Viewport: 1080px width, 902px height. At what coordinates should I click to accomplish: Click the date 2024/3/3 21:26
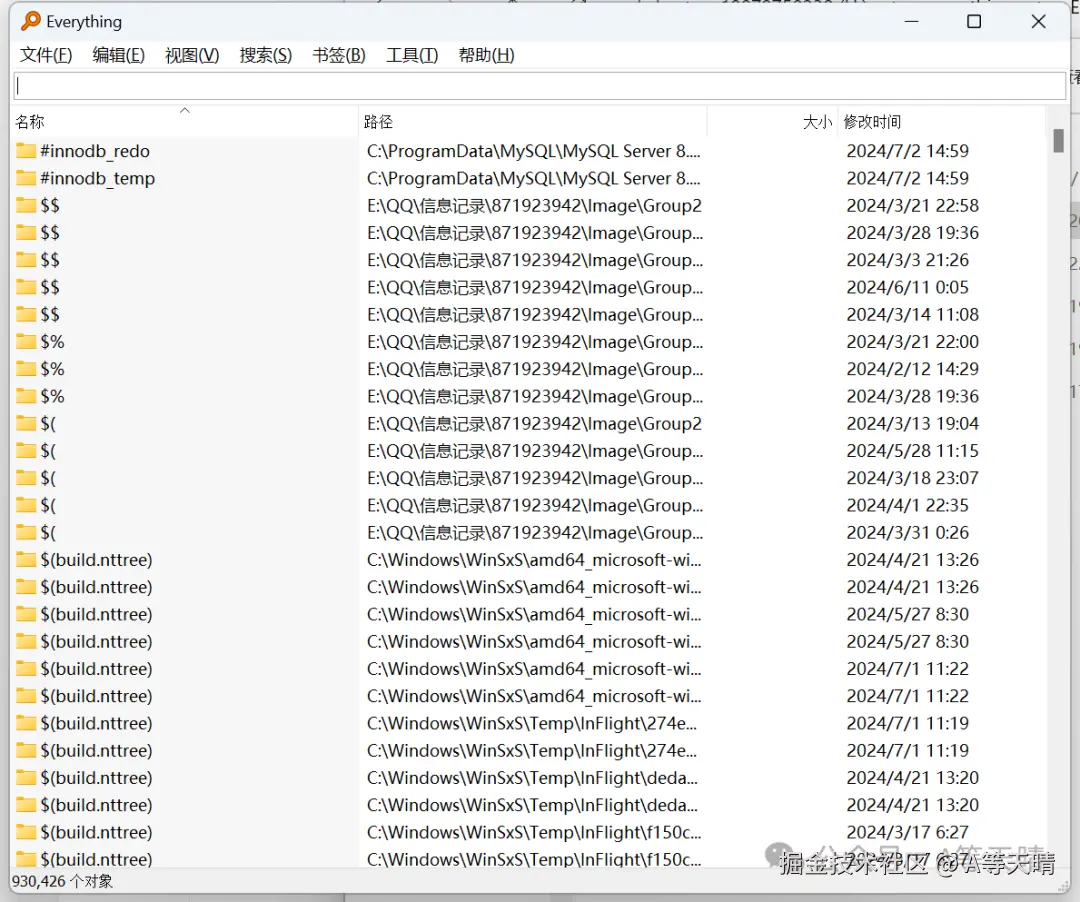908,260
